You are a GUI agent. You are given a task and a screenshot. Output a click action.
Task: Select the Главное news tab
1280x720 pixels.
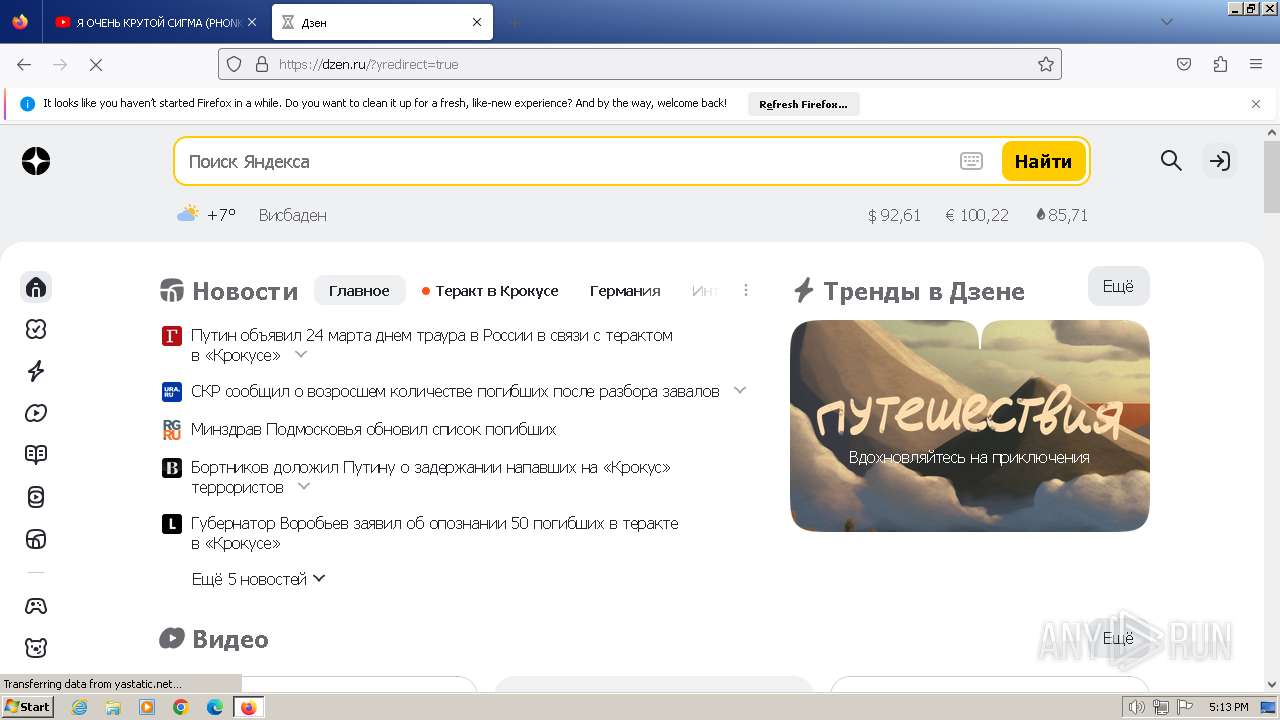click(x=359, y=290)
